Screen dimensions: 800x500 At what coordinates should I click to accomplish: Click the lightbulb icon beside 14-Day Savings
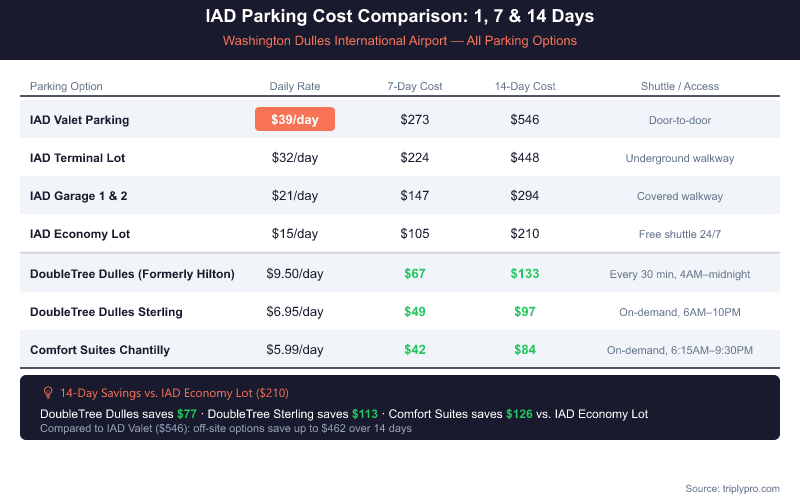[47, 393]
